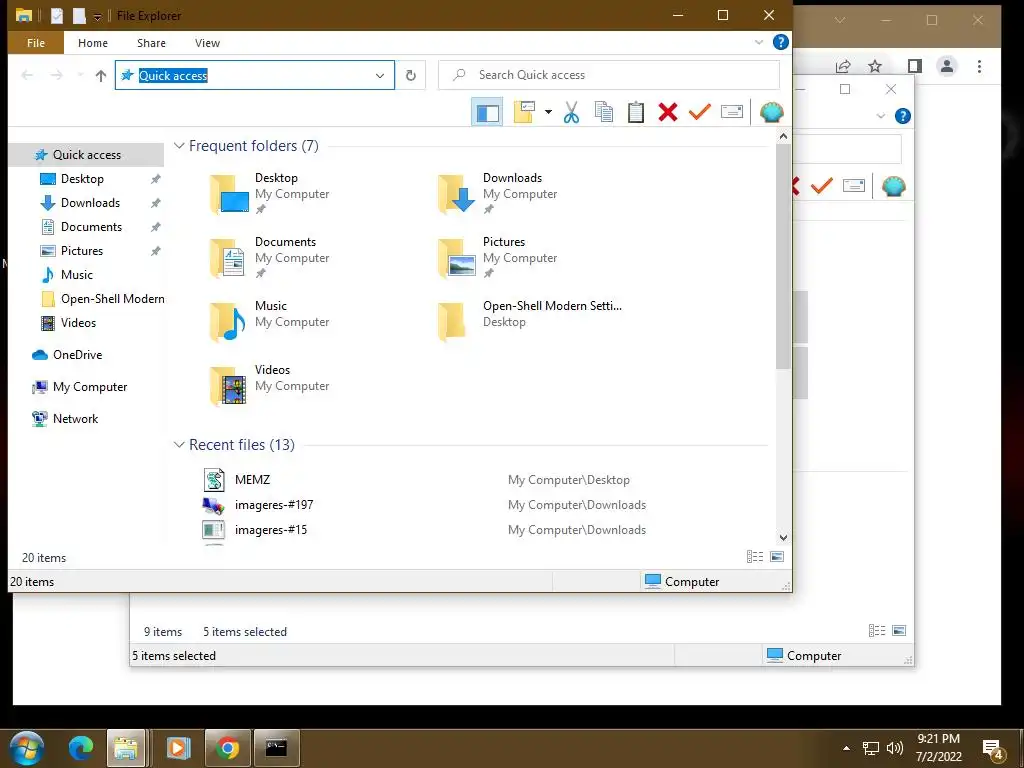Open the Chrome three-dot menu
The image size is (1024, 768).
pos(979,66)
